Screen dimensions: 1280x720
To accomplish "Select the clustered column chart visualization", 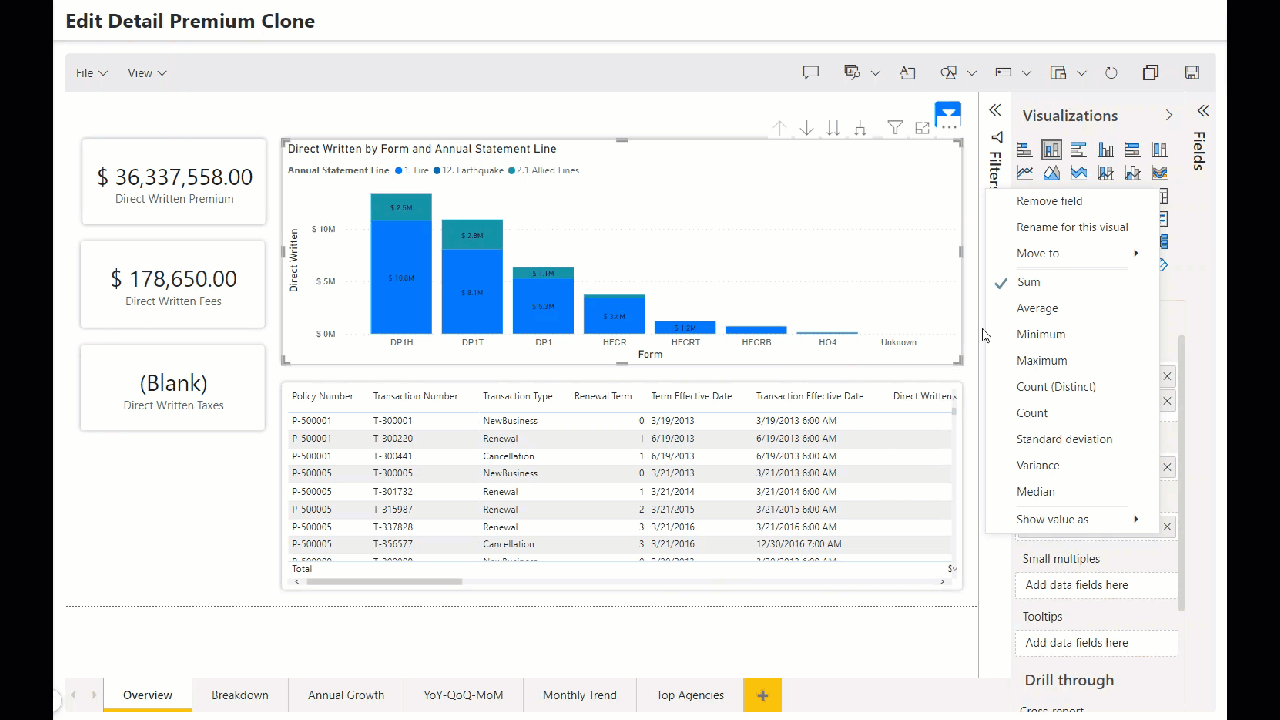I will (1105, 150).
